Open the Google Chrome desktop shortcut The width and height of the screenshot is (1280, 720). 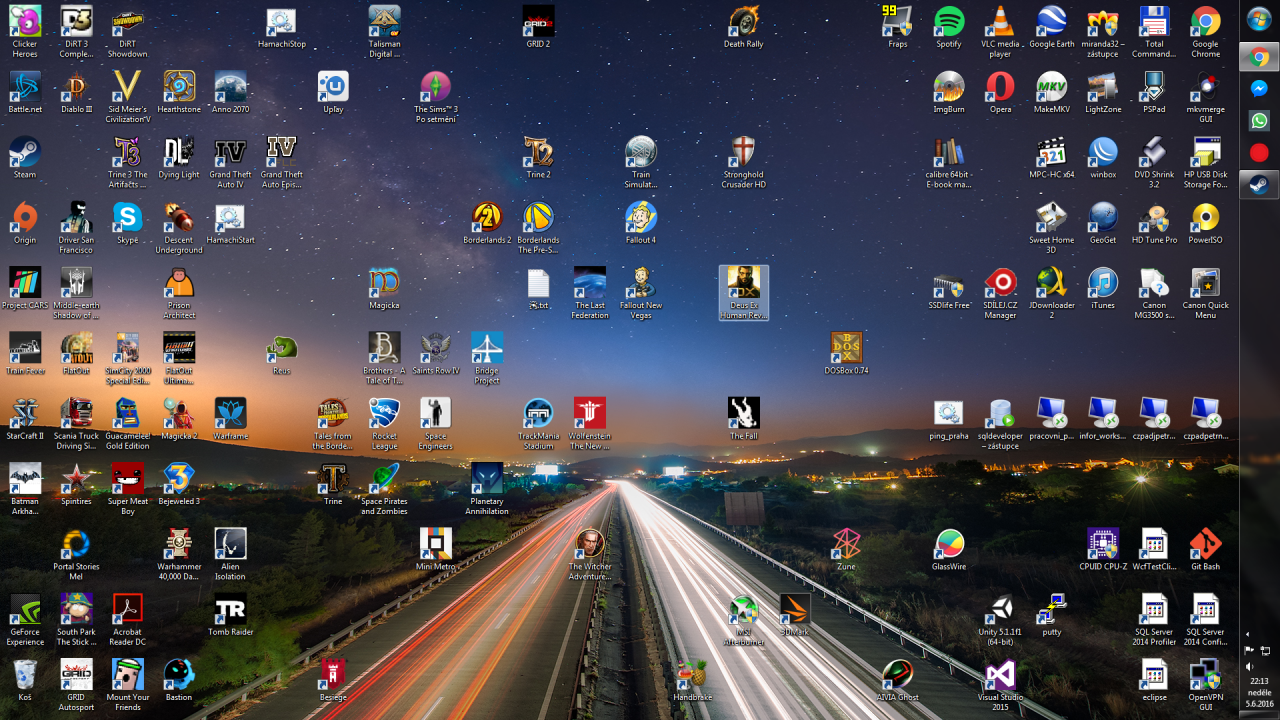[x=1205, y=32]
